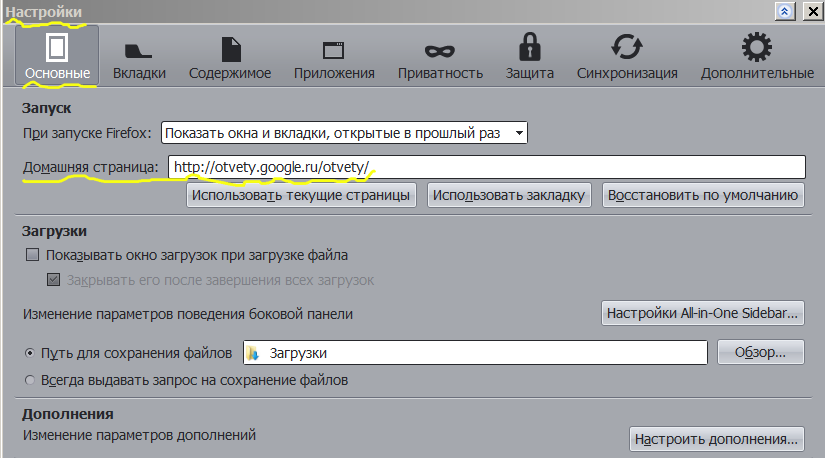The image size is (825, 458).
Task: Open the Защита panel with padlock icon
Action: tap(529, 56)
